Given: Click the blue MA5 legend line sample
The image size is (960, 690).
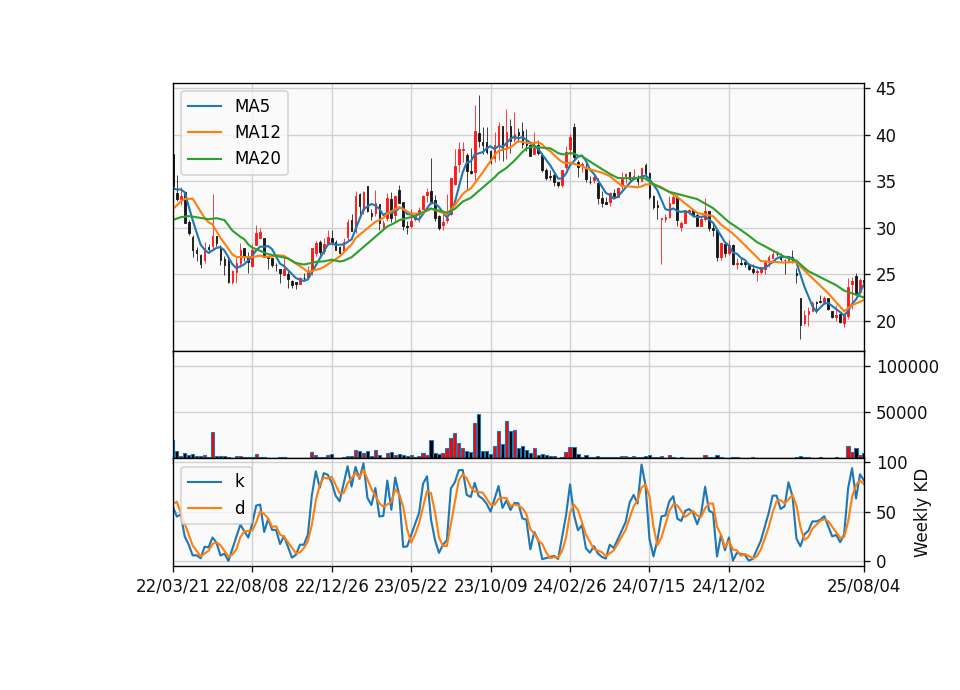Looking at the screenshot, I should pos(204,106).
